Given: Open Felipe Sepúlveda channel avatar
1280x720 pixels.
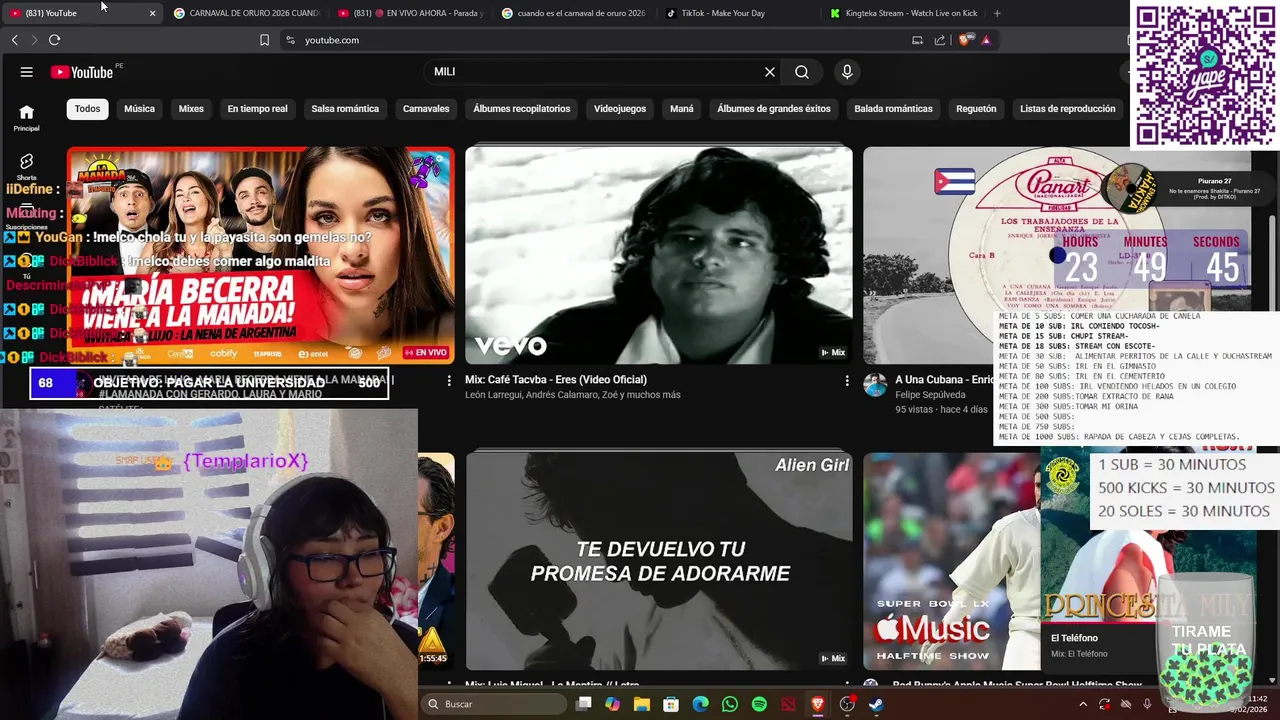Looking at the screenshot, I should coord(875,386).
